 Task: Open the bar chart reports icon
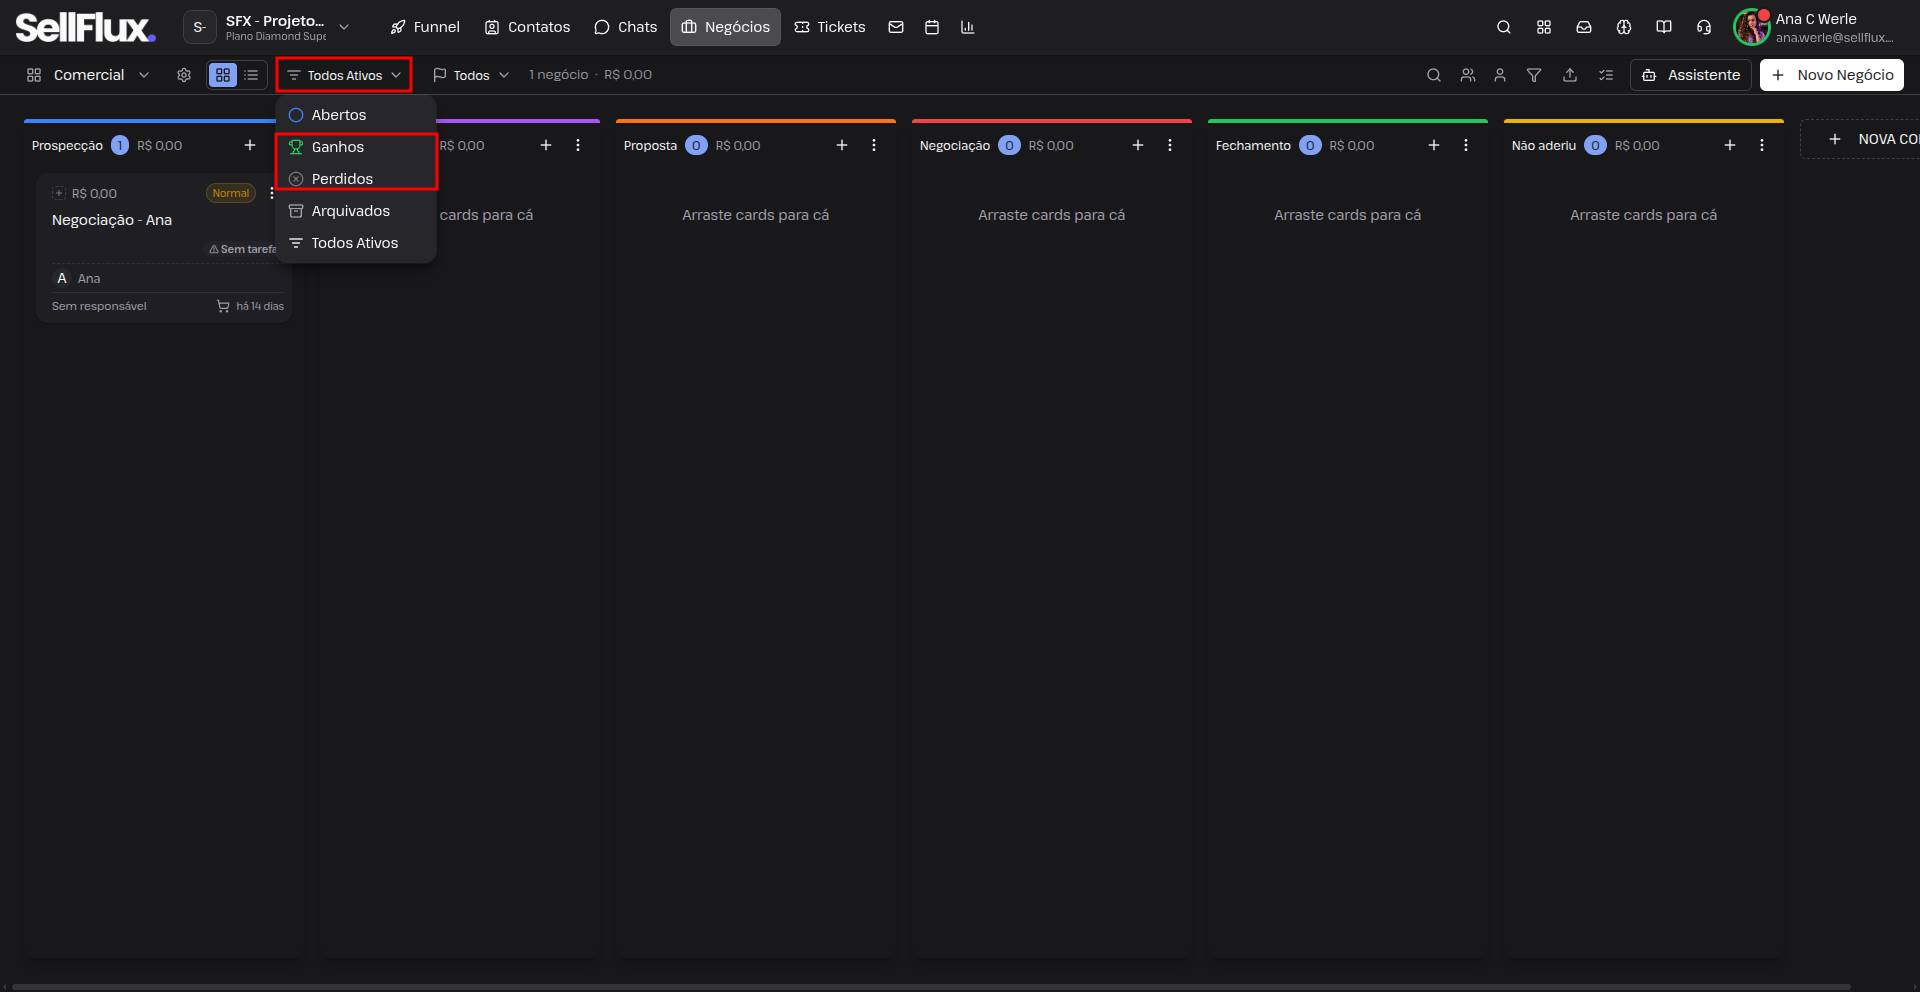[x=967, y=27]
